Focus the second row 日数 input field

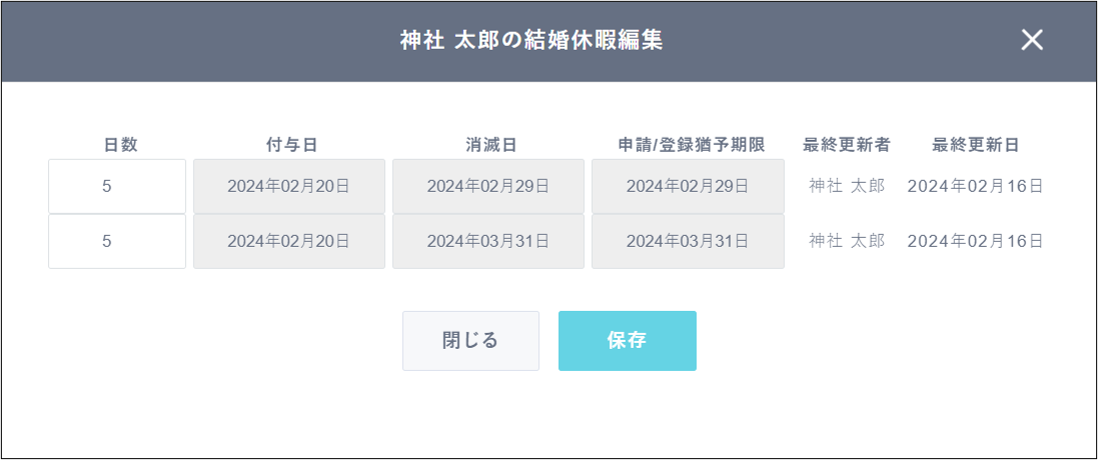click(x=117, y=241)
